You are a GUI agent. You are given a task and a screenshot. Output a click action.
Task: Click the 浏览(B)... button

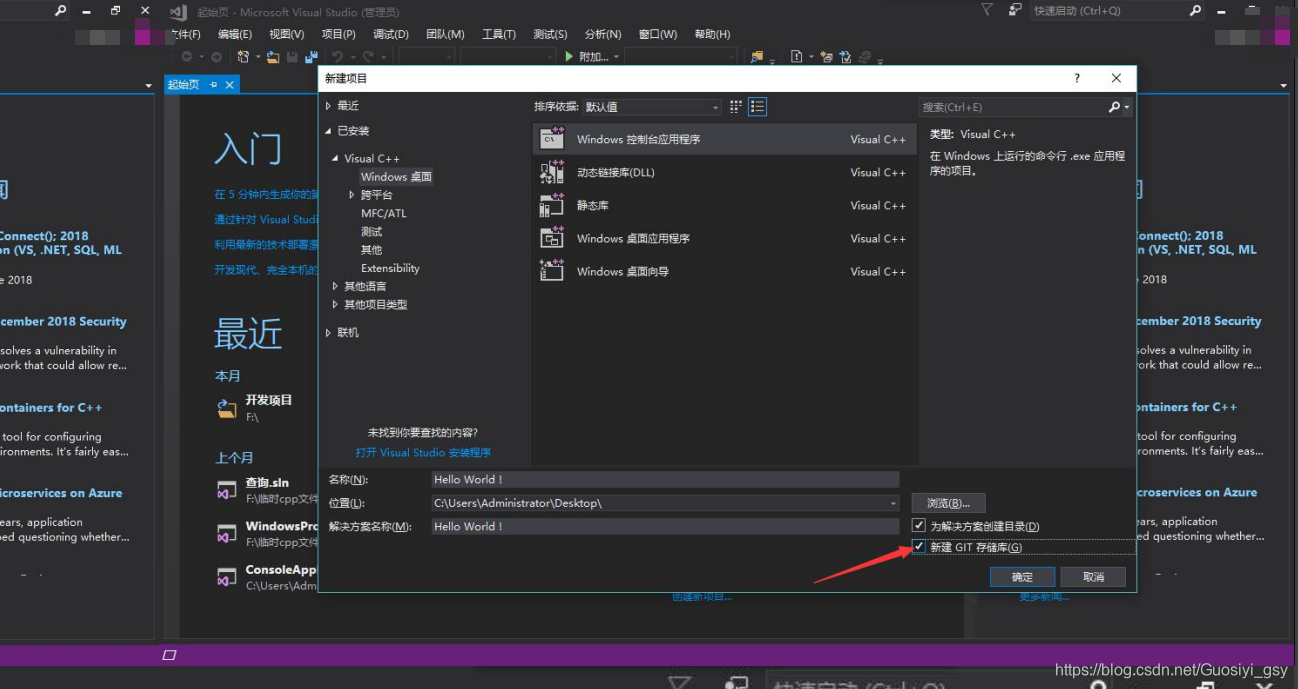[x=948, y=503]
